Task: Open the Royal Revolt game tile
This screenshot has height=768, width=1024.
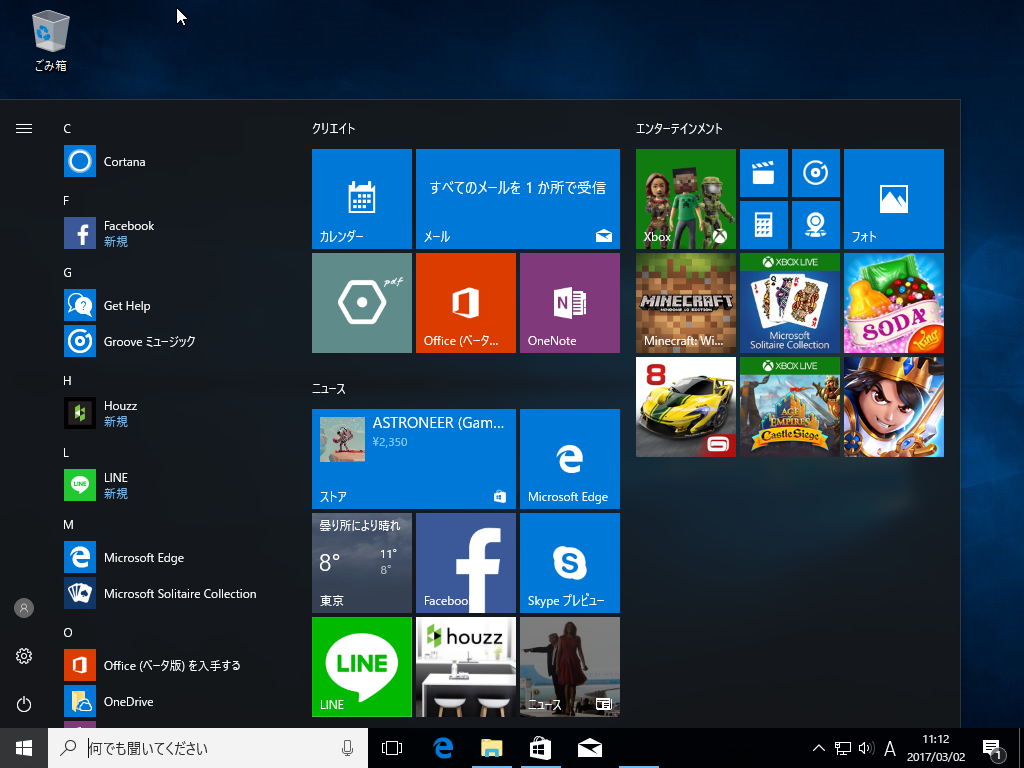Action: 893,407
